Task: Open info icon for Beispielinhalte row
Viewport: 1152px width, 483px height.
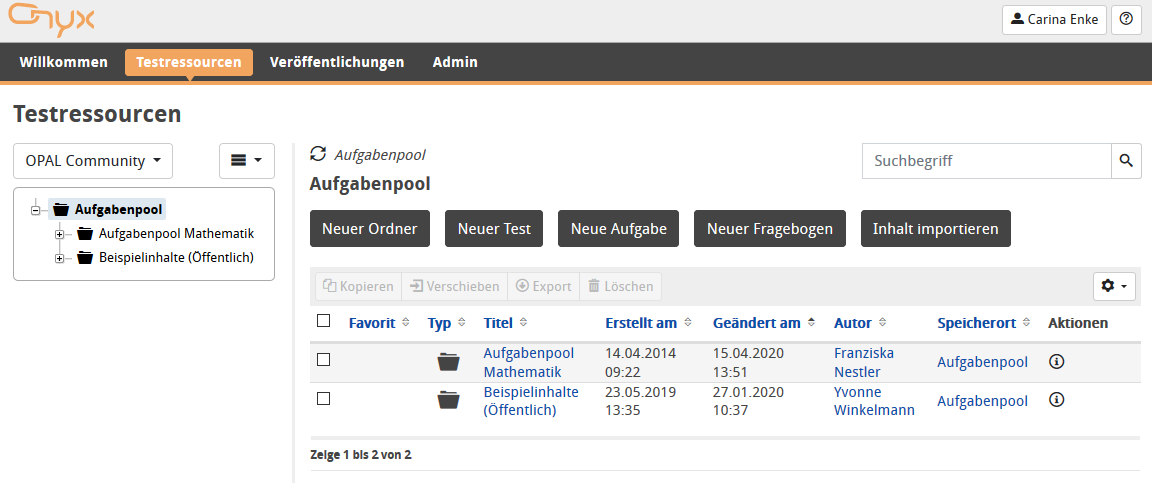Action: [x=1056, y=400]
